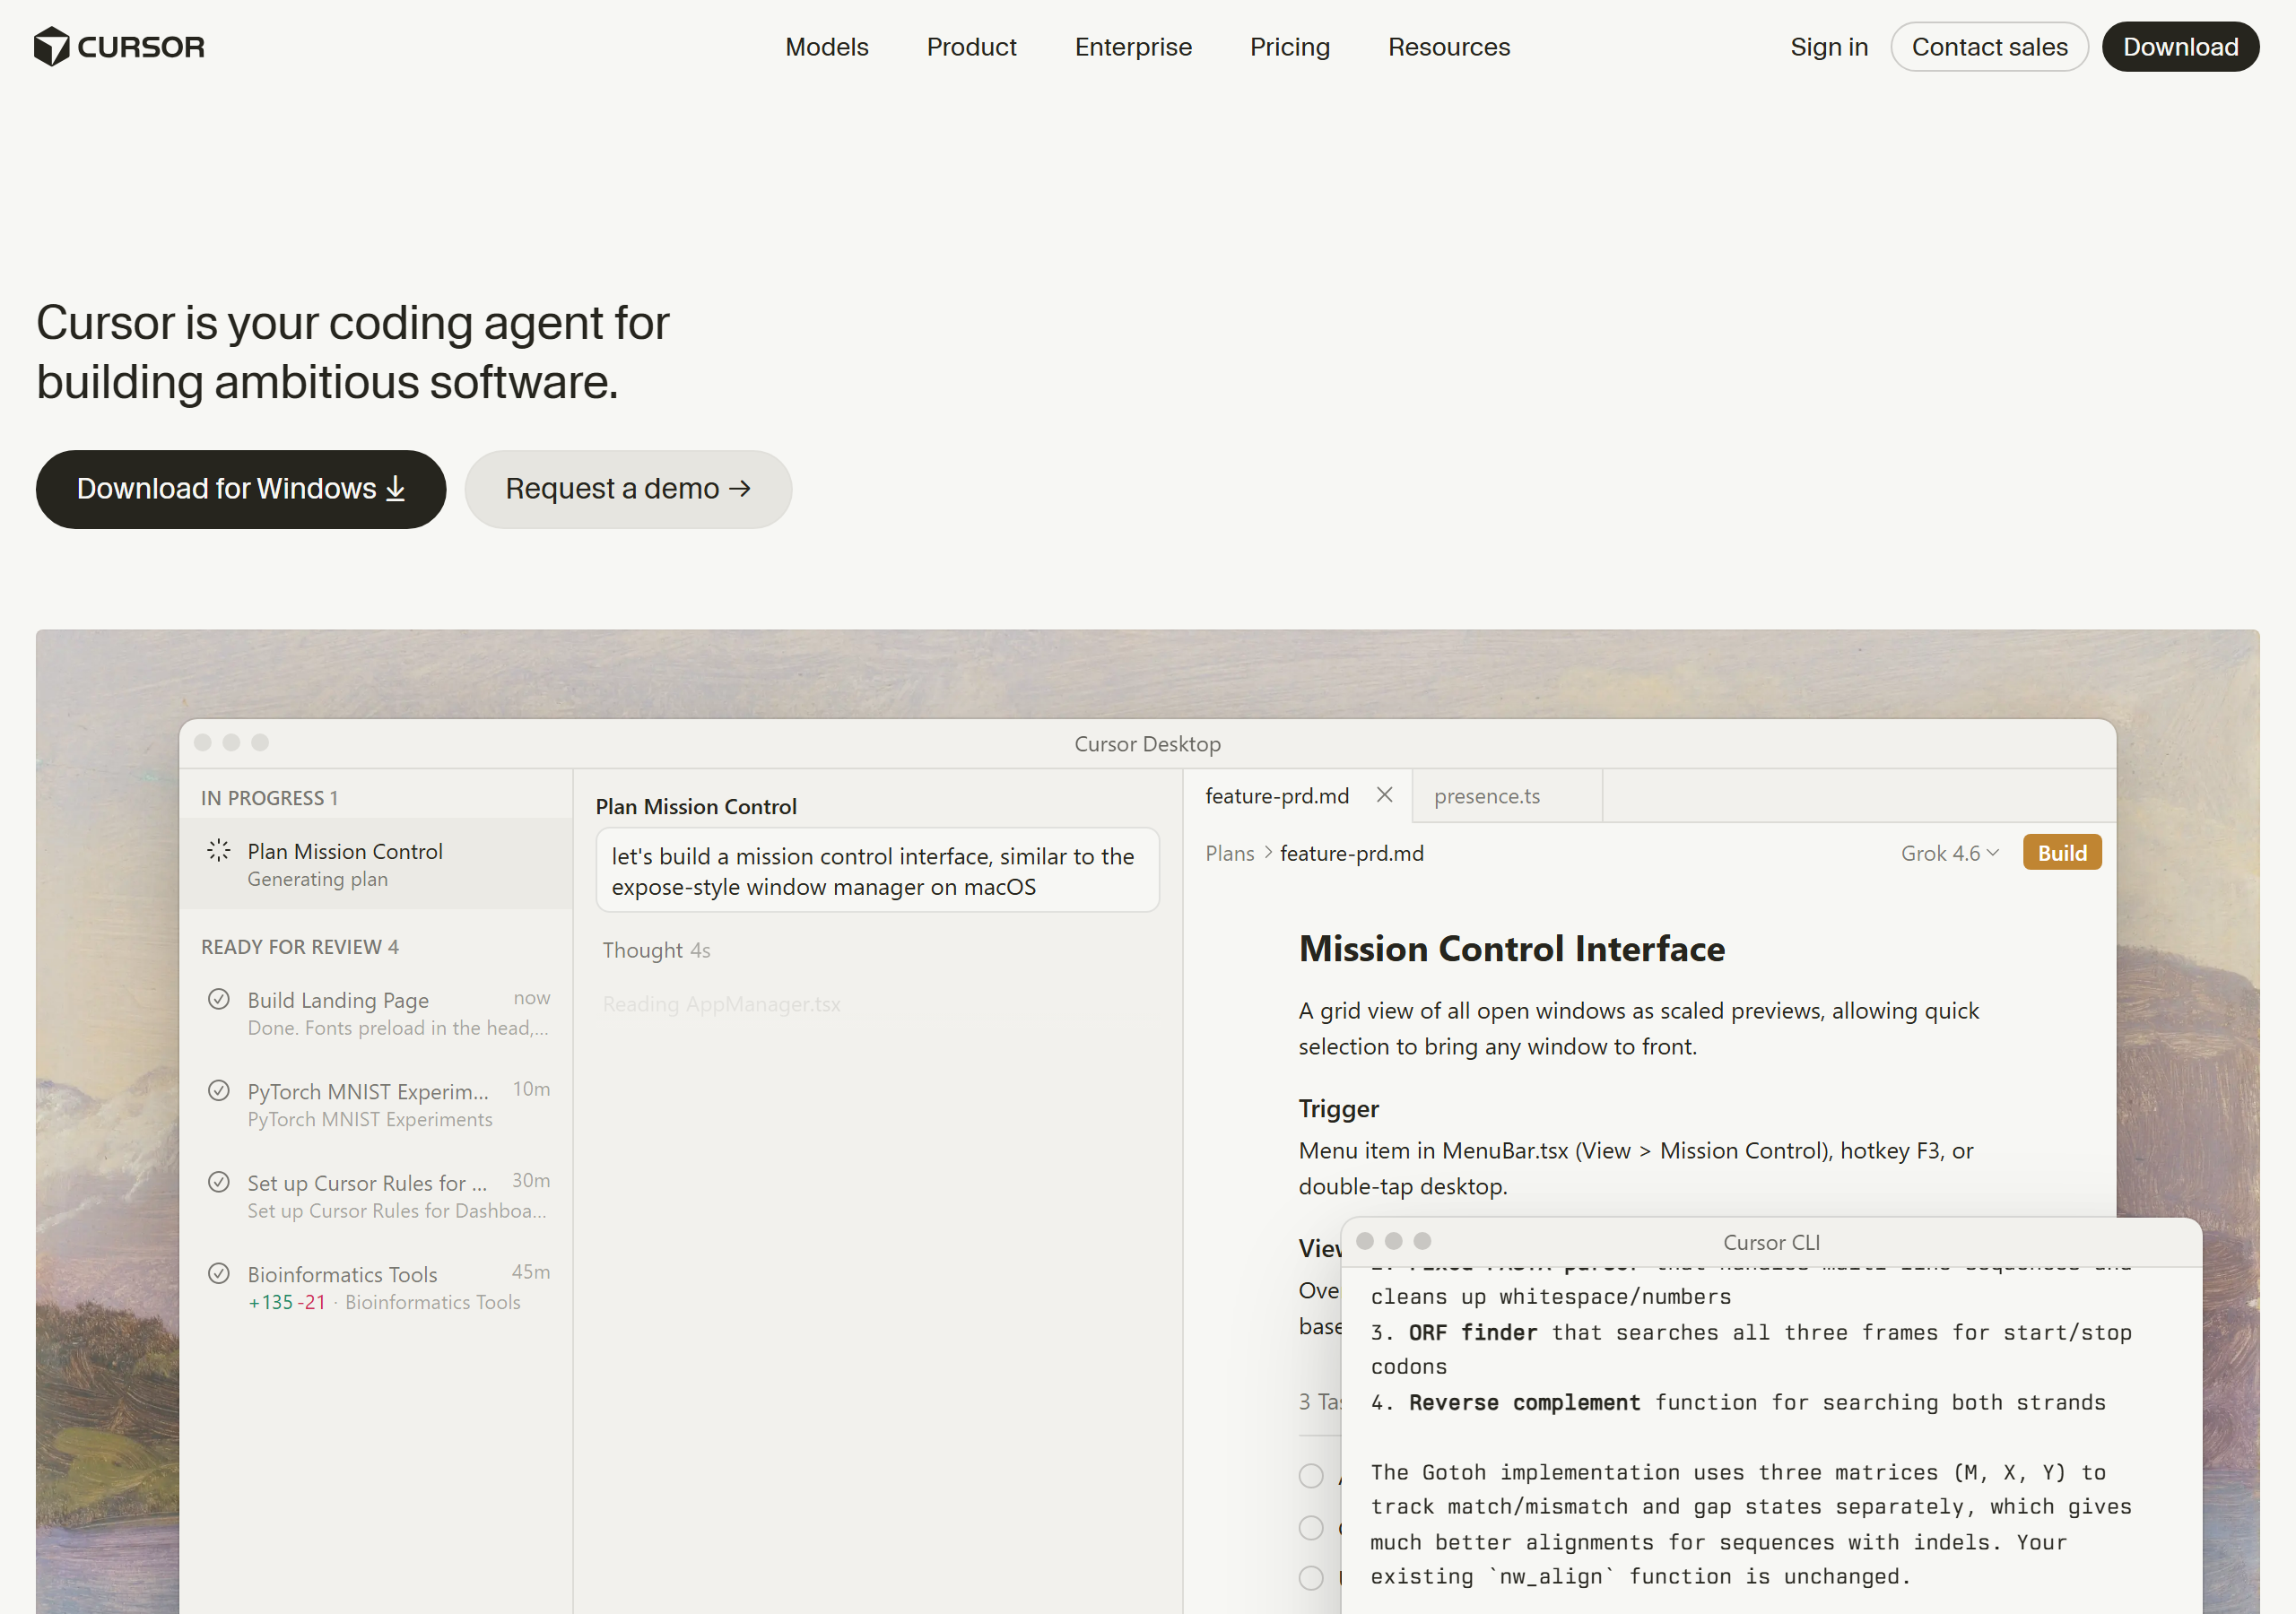Image resolution: width=2296 pixels, height=1614 pixels.
Task: Click the Plans breadcrumb
Action: tap(1229, 853)
